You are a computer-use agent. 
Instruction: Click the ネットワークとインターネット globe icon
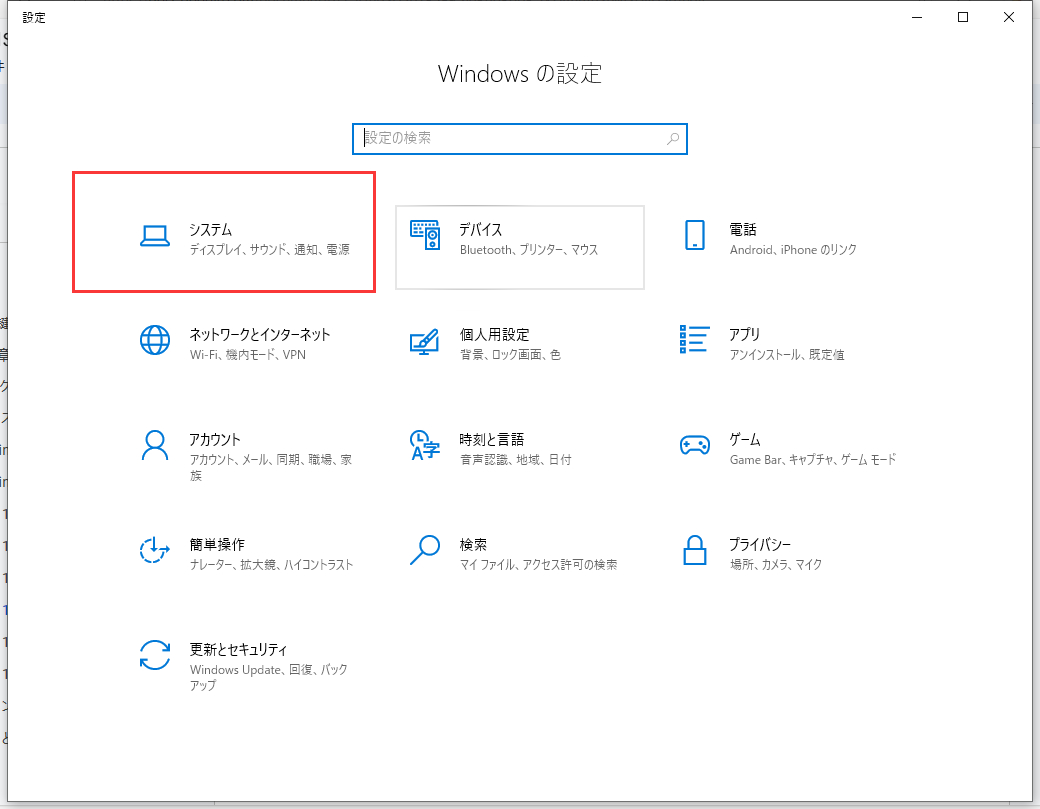(155, 340)
